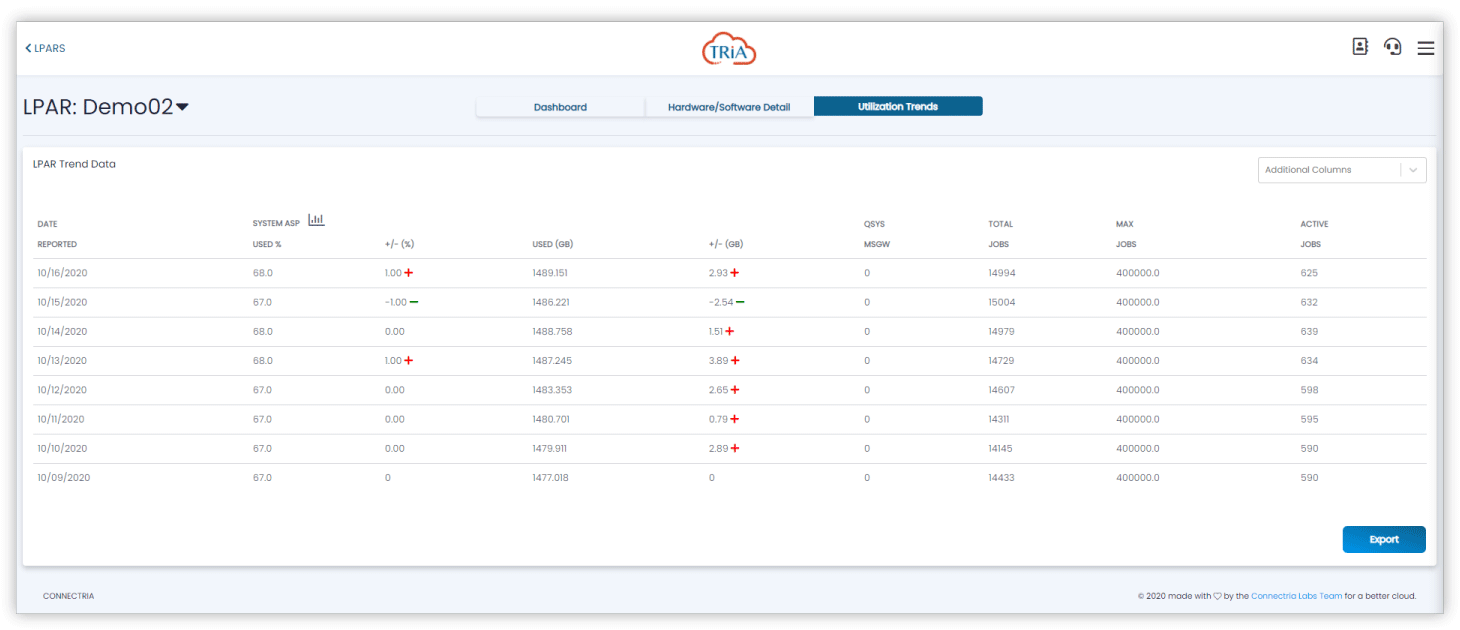Switch to the Dashboard tab
The width and height of the screenshot is (1460, 630).
click(560, 107)
